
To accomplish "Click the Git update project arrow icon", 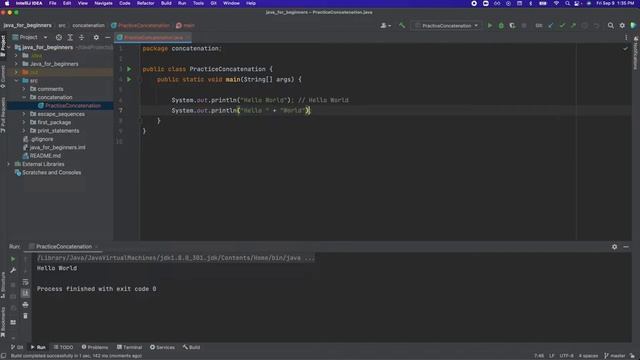I will coord(551,25).
